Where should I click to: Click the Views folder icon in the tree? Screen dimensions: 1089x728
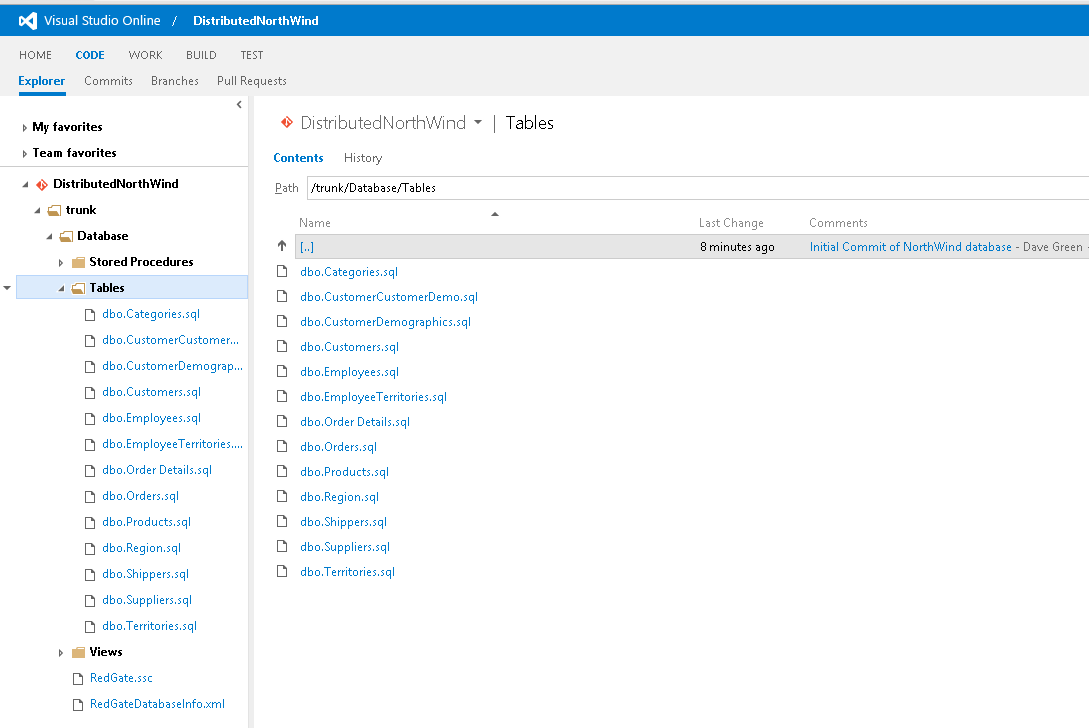point(78,652)
